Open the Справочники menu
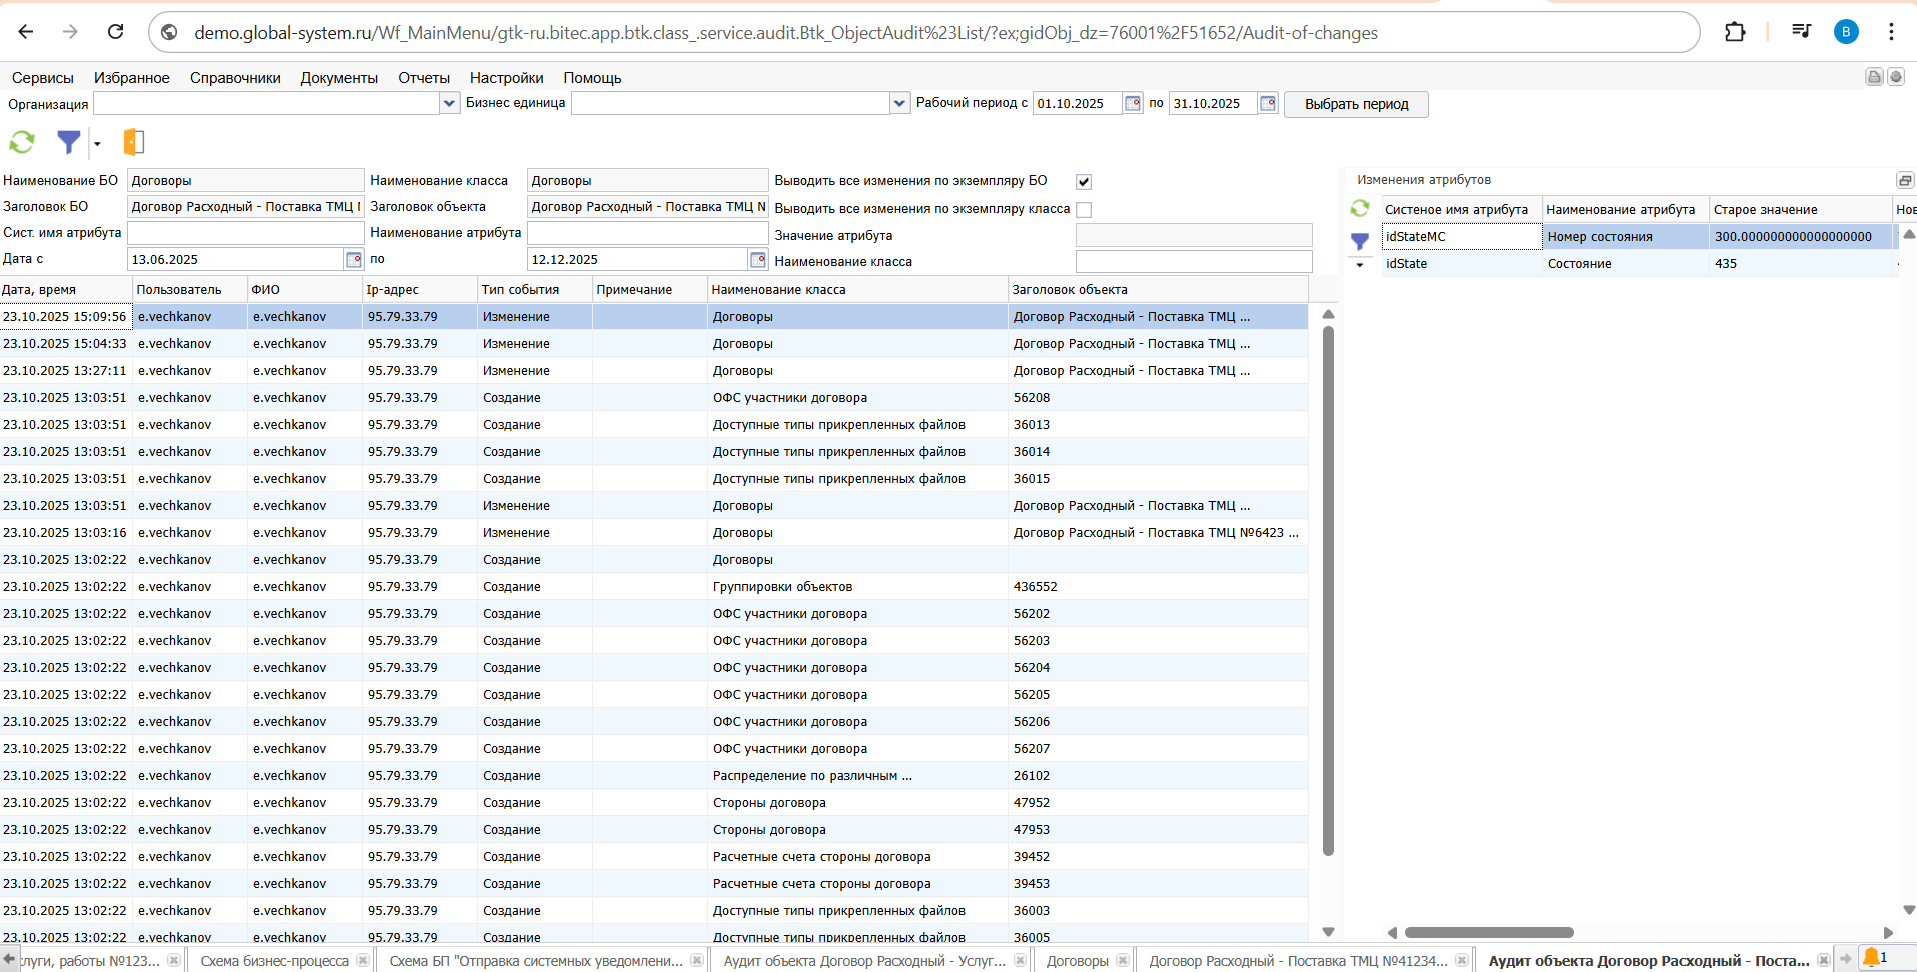This screenshot has height=972, width=1917. [235, 78]
